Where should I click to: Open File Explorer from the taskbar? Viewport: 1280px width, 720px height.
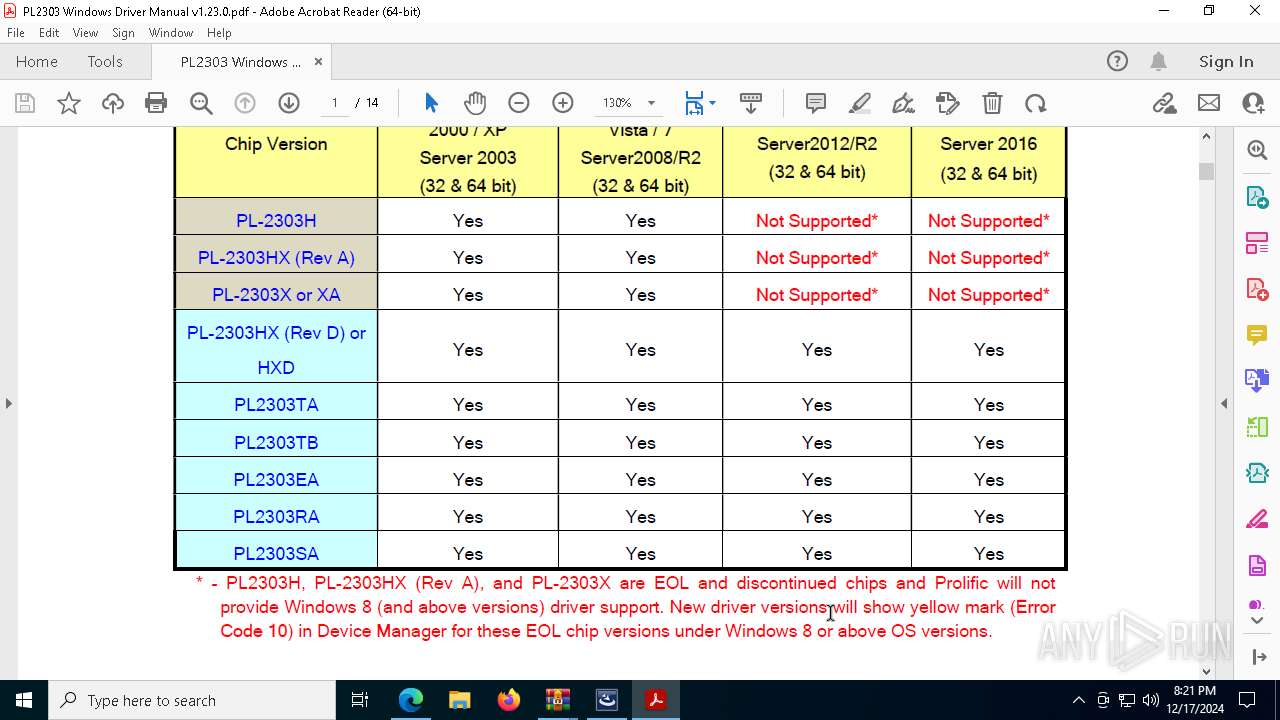coord(459,700)
